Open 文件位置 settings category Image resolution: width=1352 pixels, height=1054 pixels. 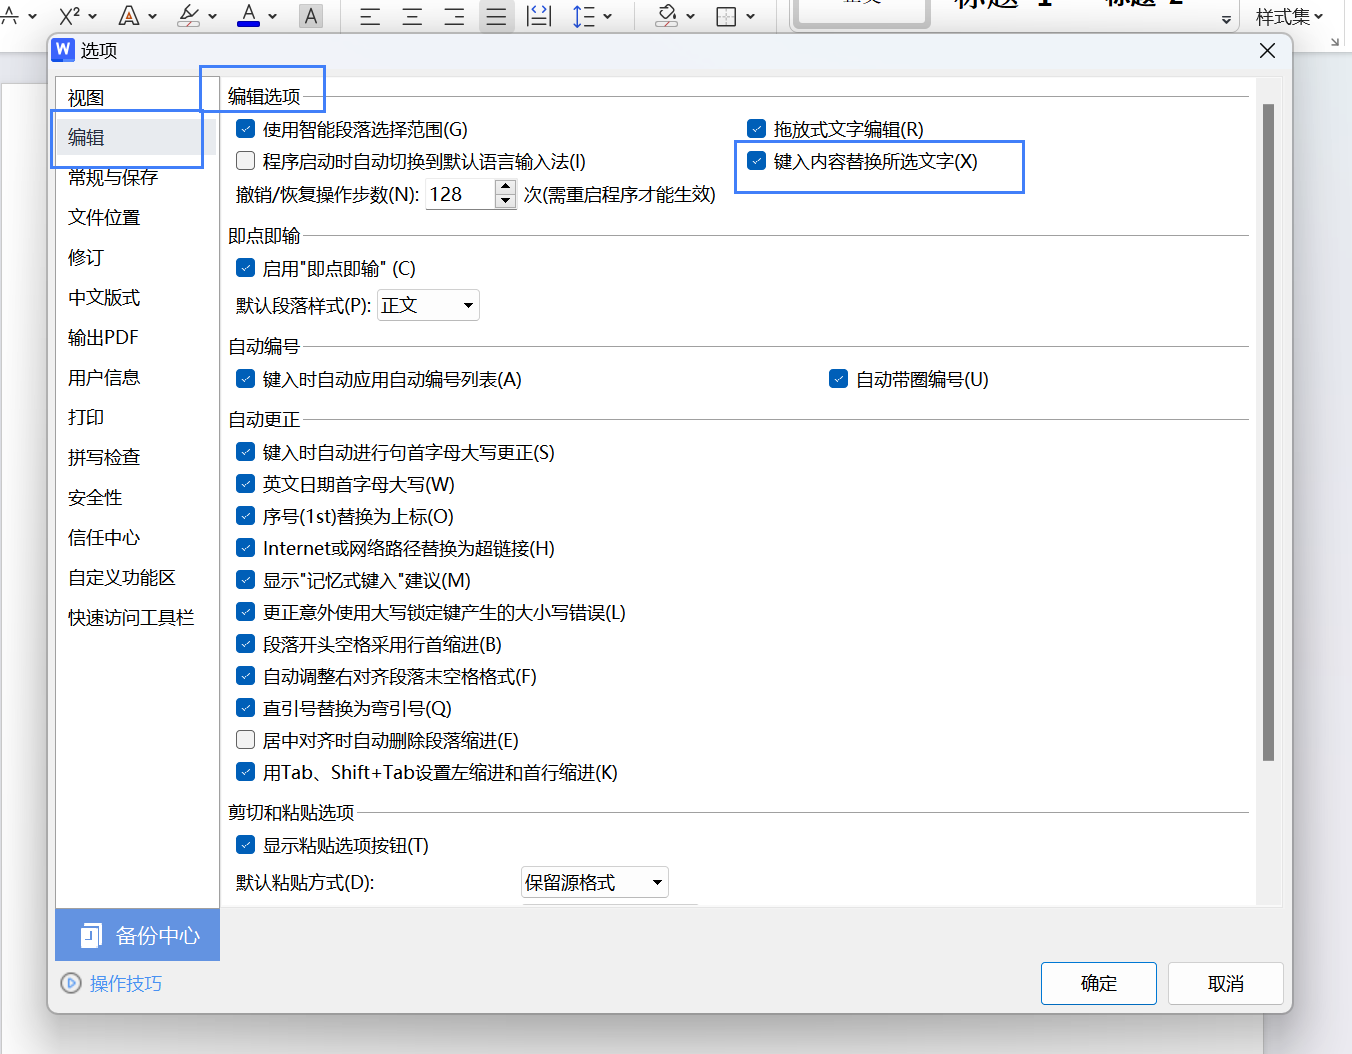pos(104,217)
